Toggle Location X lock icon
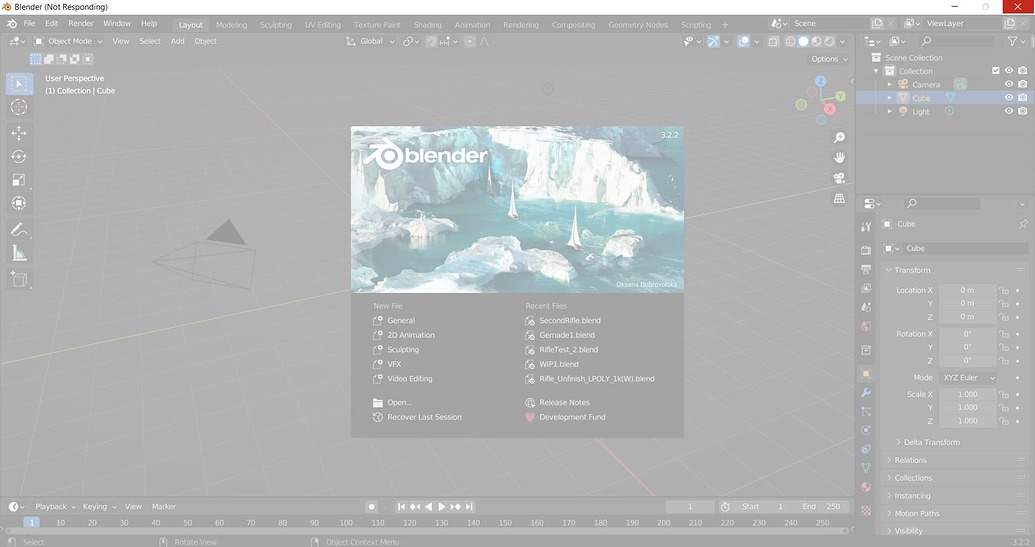 point(1004,290)
